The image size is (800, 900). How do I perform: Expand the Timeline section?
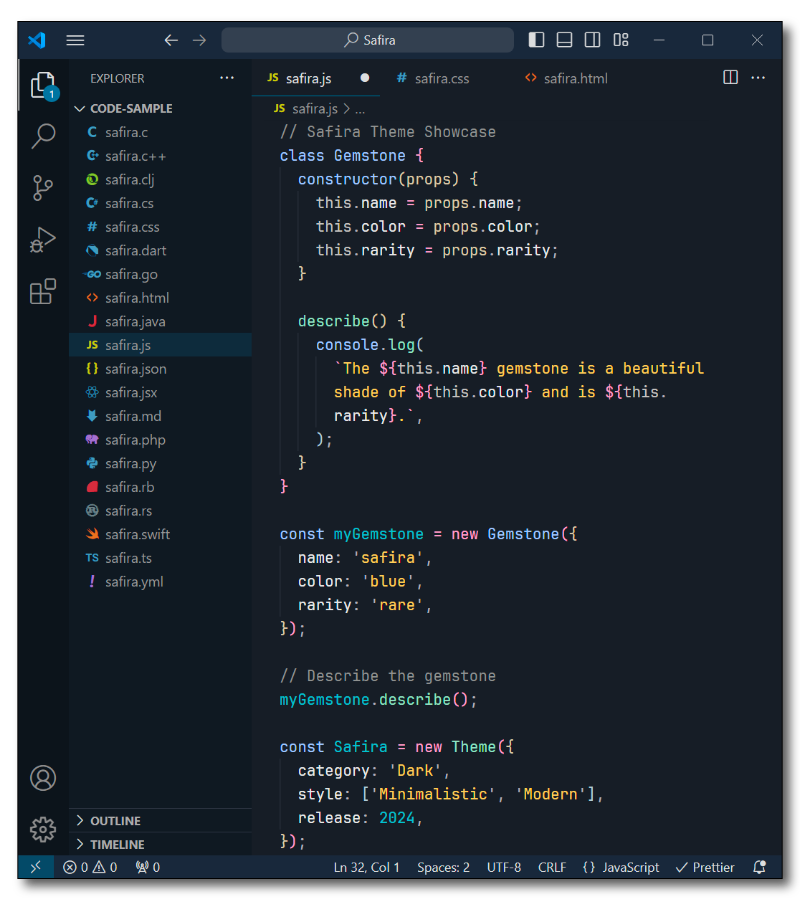click(120, 844)
